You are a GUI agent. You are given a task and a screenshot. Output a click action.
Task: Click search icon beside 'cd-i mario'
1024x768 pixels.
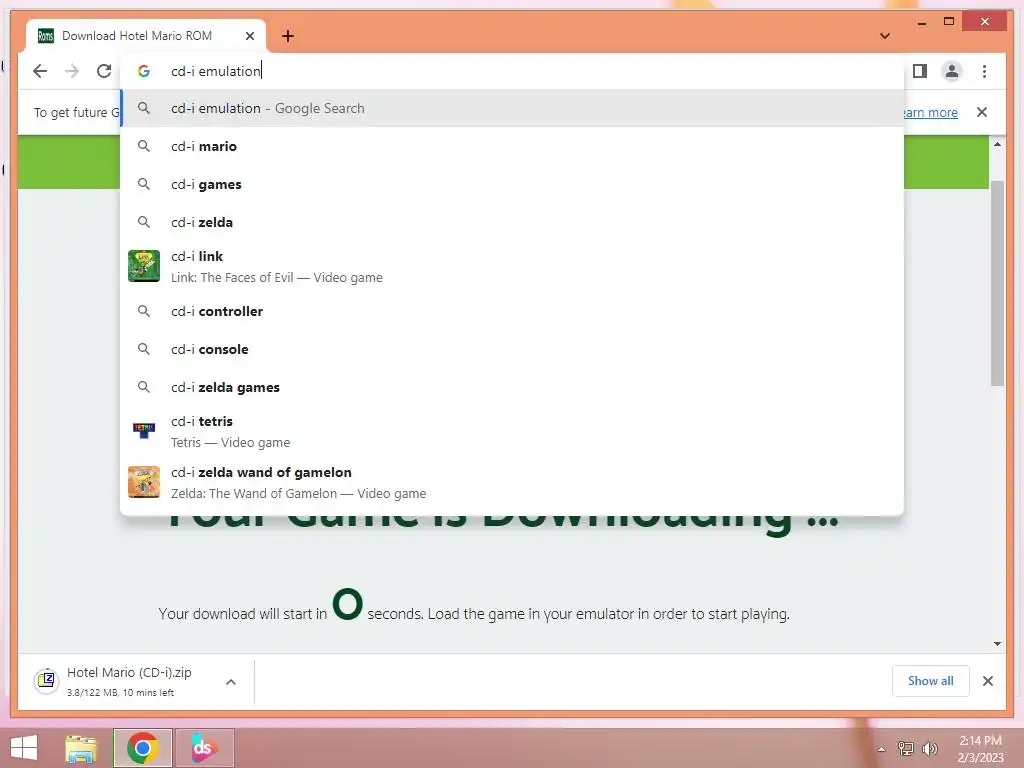(144, 146)
